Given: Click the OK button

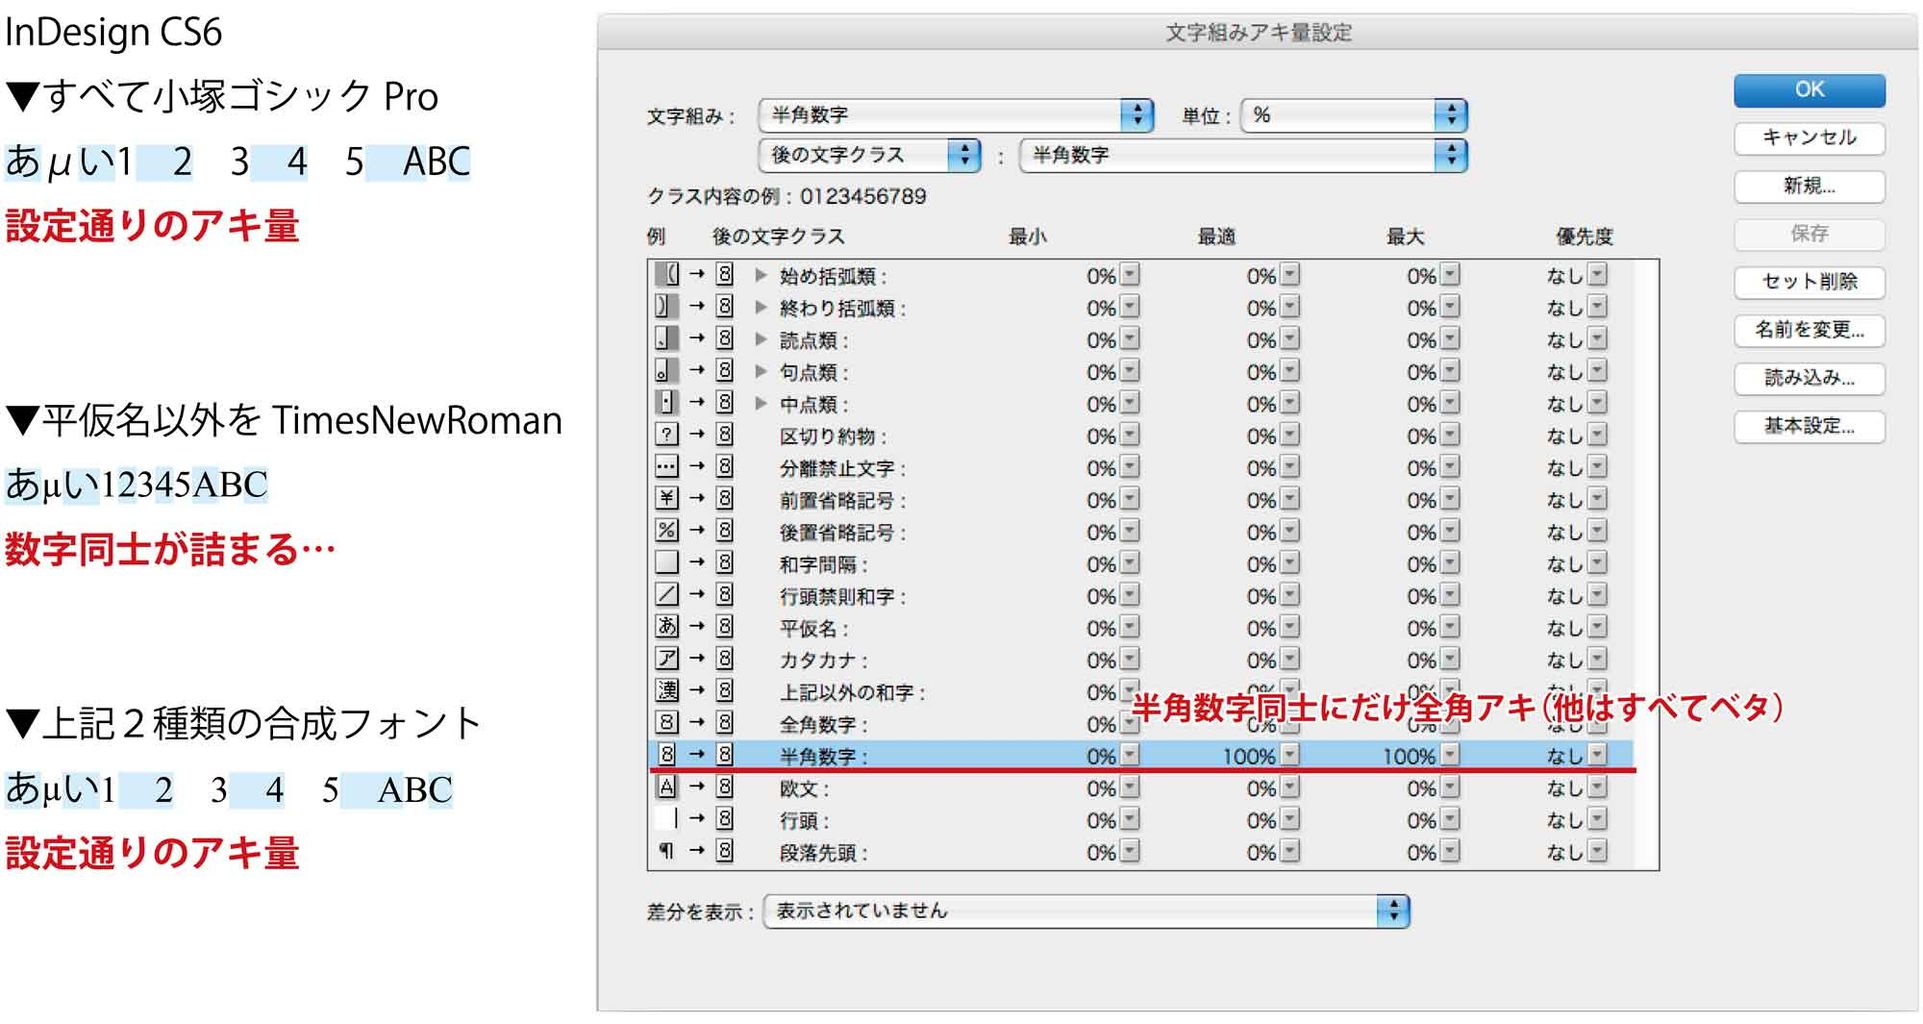Looking at the screenshot, I should coord(1808,90).
